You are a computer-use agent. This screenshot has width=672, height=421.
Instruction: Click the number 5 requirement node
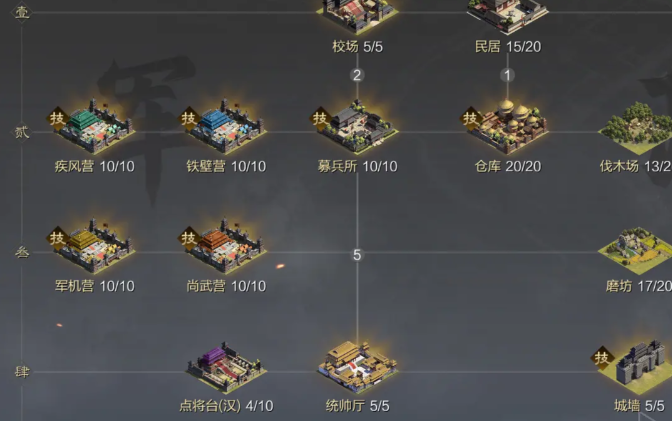pyautogui.click(x=357, y=255)
